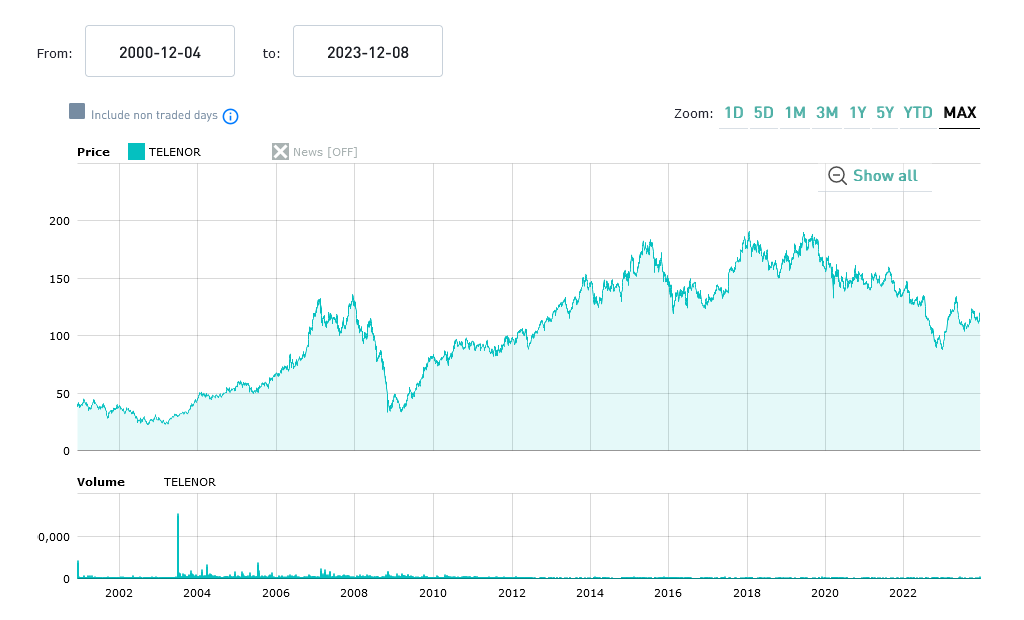The height and width of the screenshot is (620, 1024).
Task: Set zoom range to 5D
Action: (764, 113)
